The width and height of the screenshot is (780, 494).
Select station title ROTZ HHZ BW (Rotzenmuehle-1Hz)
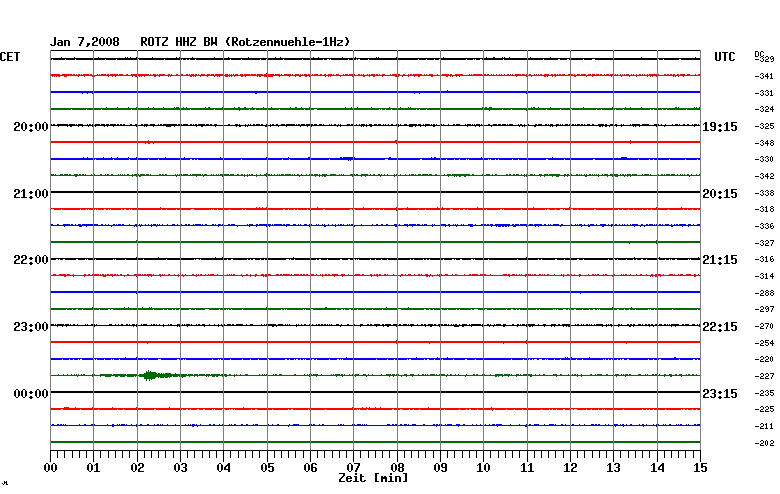[245, 42]
